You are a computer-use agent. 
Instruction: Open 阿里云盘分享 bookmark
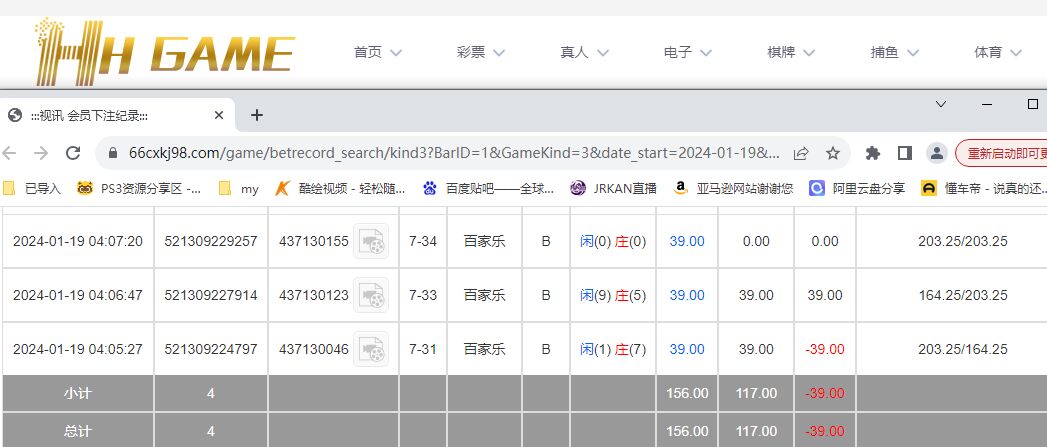pos(857,188)
